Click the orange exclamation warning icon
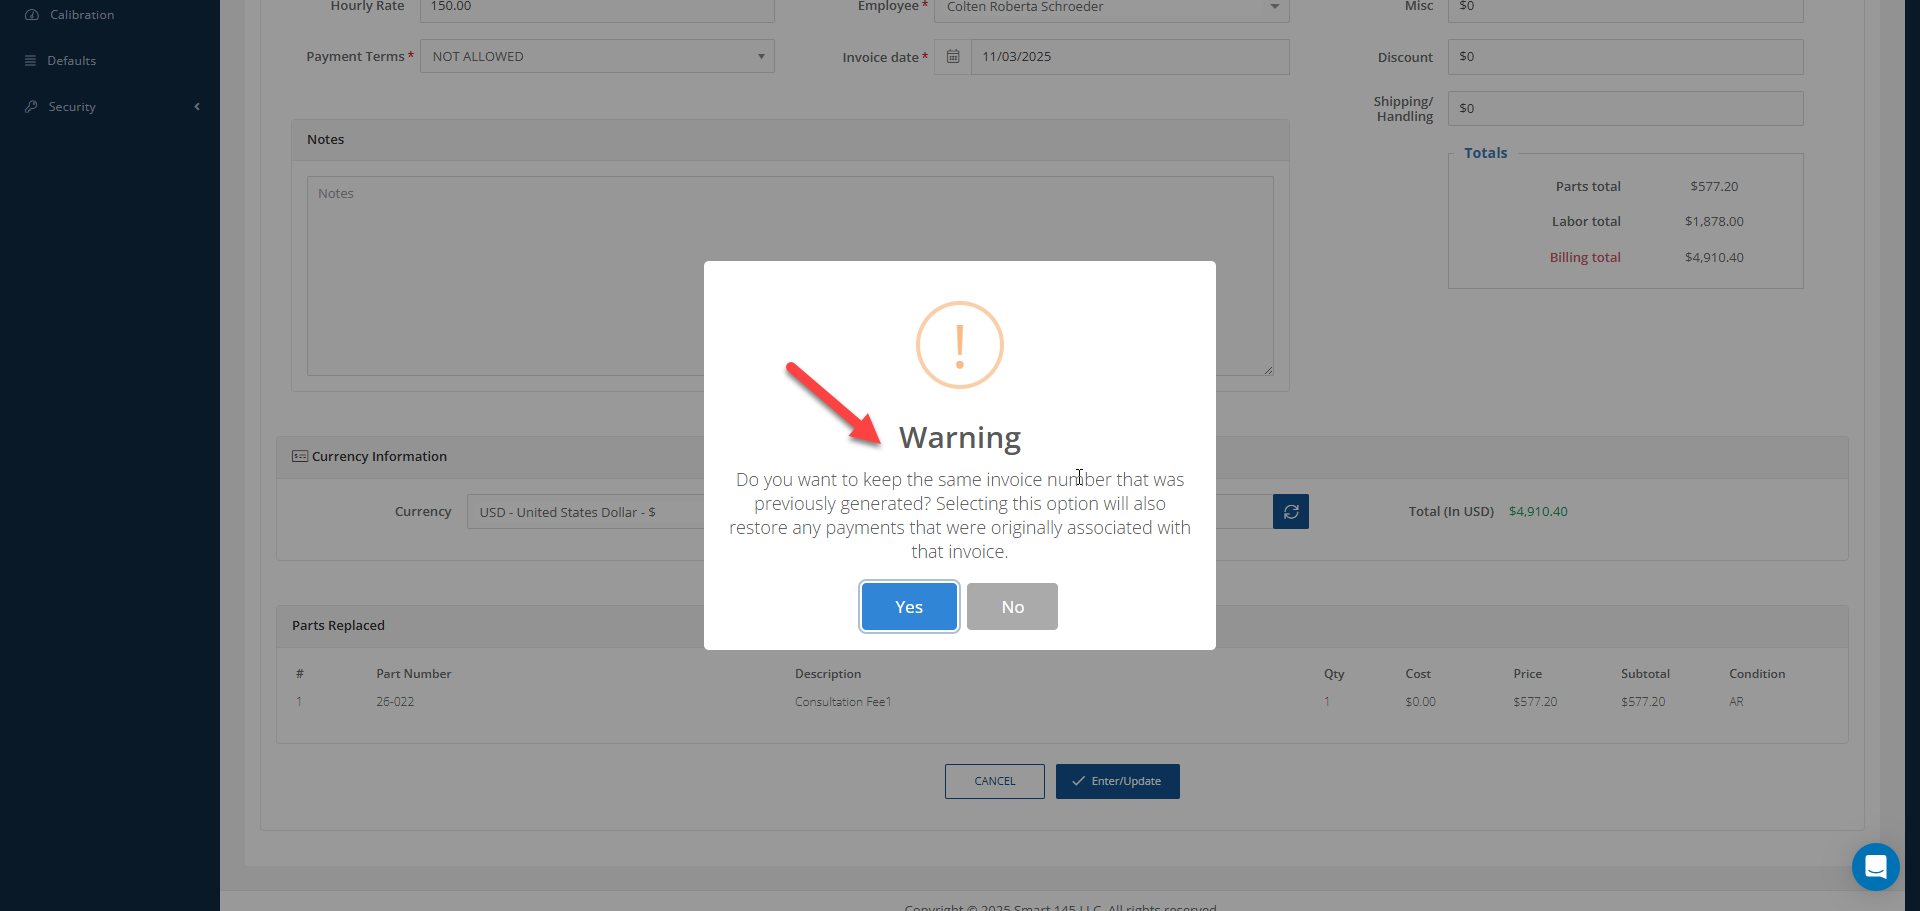Screen dimensions: 1920x911 pyautogui.click(x=960, y=345)
